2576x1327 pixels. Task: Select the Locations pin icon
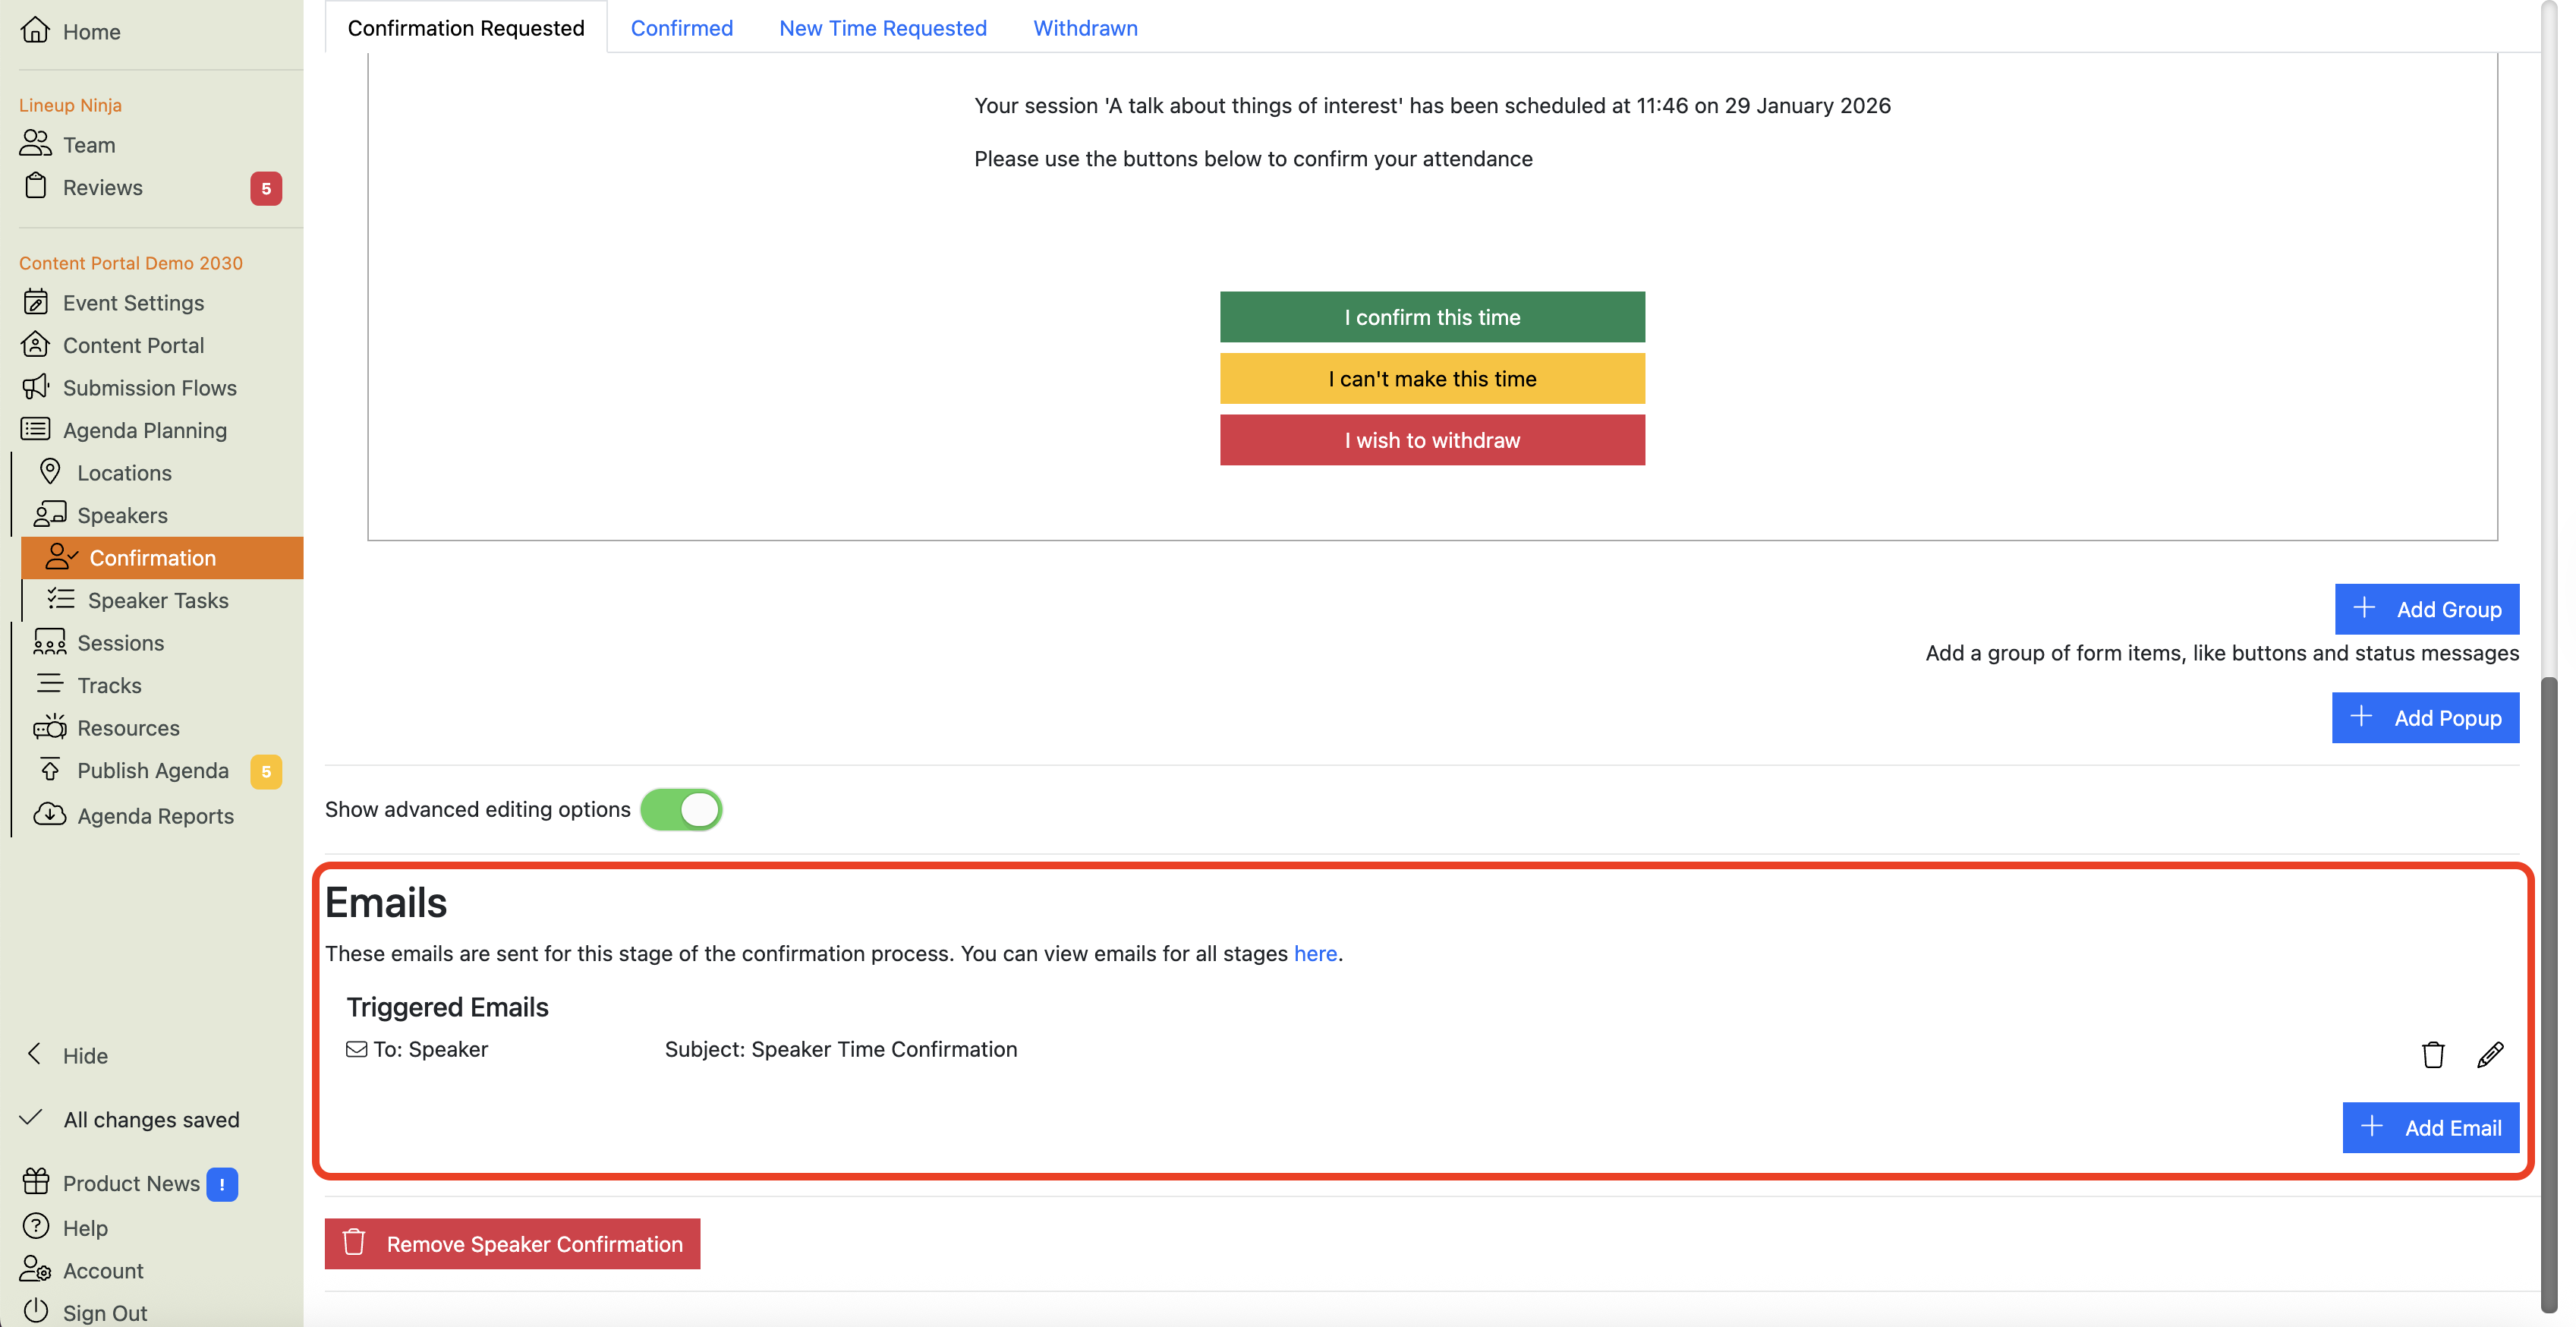(50, 472)
